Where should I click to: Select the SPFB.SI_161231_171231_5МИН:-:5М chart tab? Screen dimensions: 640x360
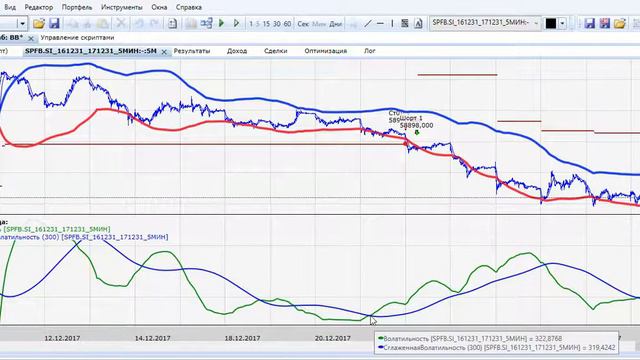click(91, 51)
